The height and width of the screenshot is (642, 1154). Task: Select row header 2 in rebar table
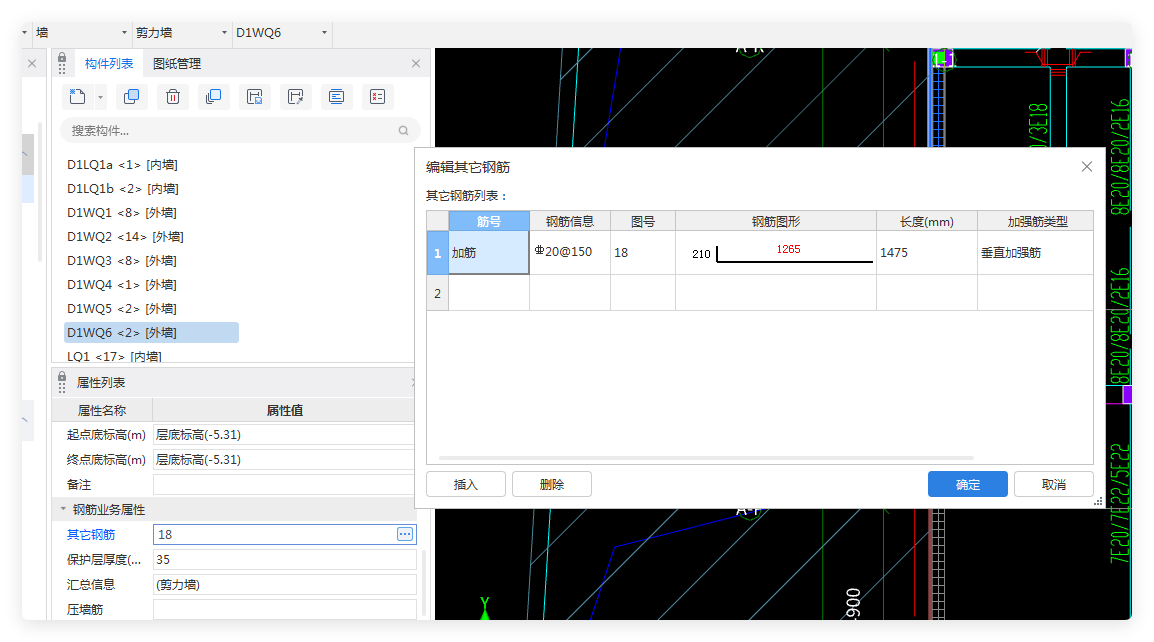(x=437, y=293)
